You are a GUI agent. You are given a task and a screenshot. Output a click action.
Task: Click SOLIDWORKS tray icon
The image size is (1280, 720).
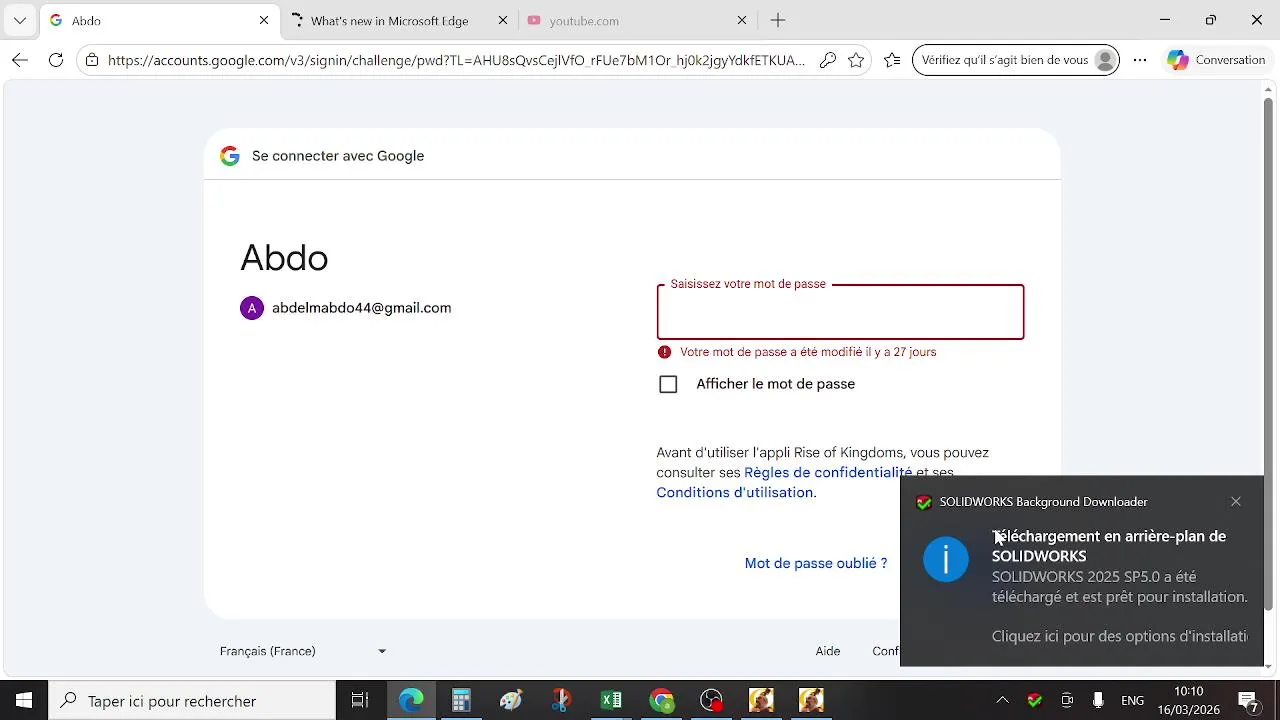(1035, 701)
